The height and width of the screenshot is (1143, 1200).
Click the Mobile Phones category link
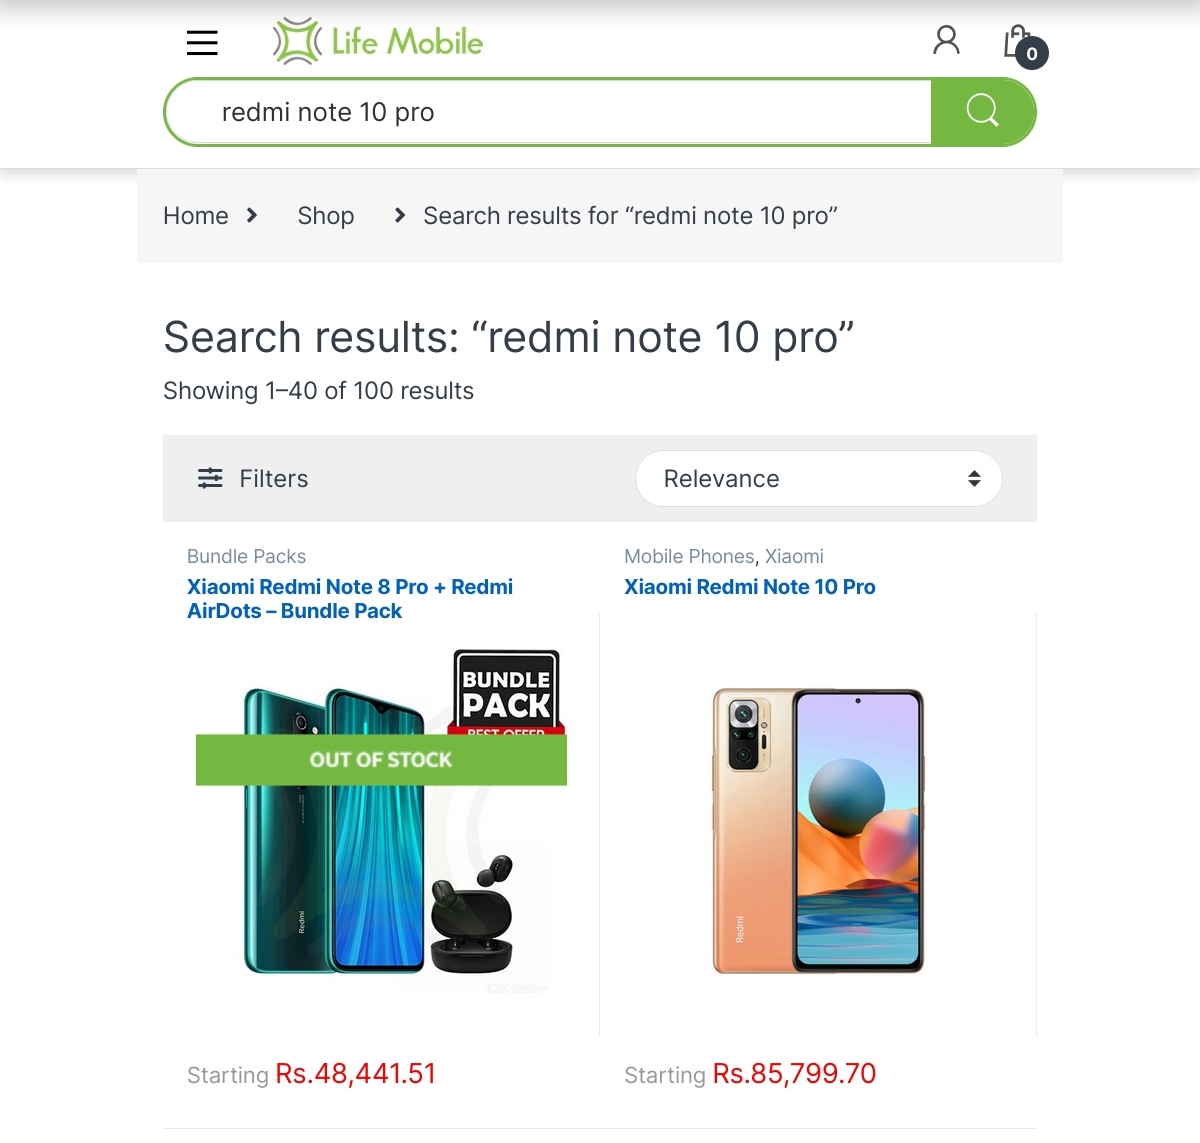(x=689, y=556)
